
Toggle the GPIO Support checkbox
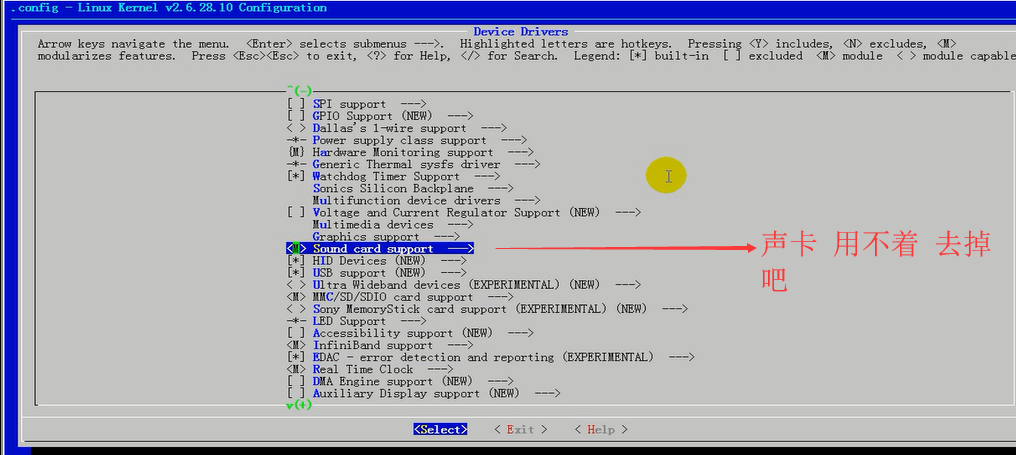click(295, 116)
